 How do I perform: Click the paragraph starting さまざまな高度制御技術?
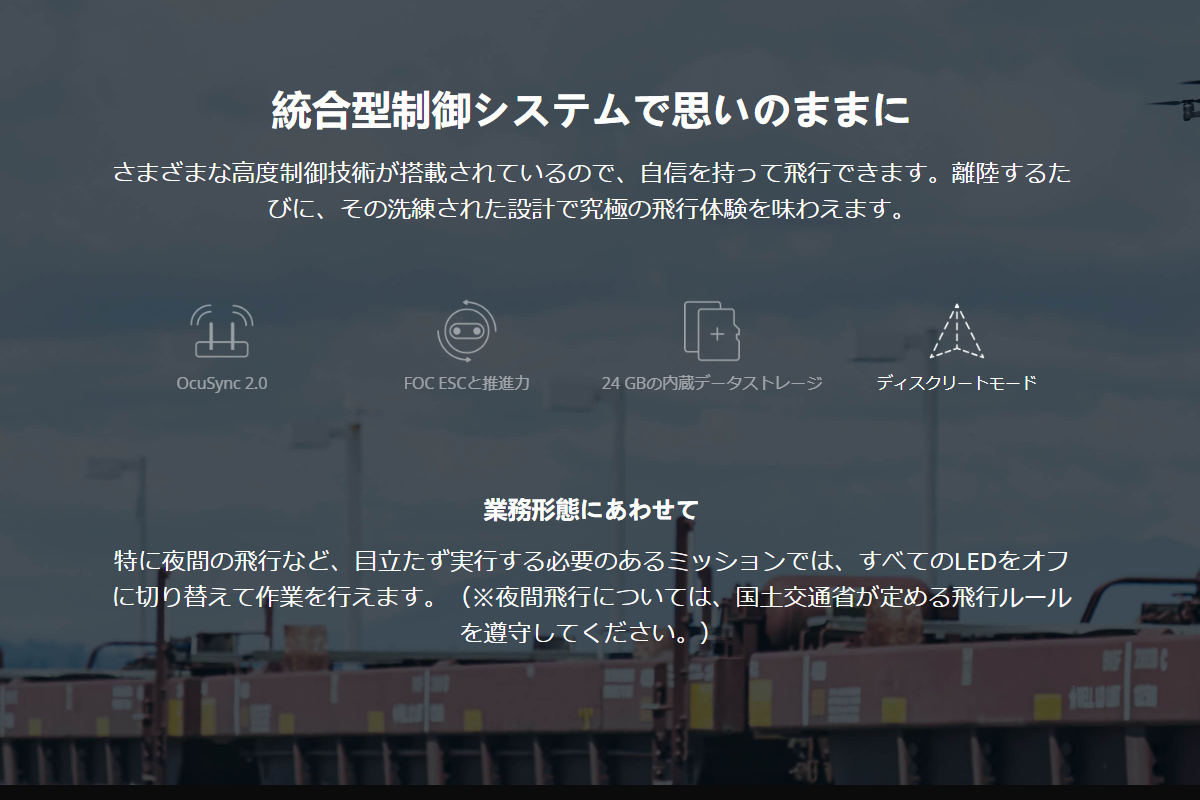click(591, 192)
